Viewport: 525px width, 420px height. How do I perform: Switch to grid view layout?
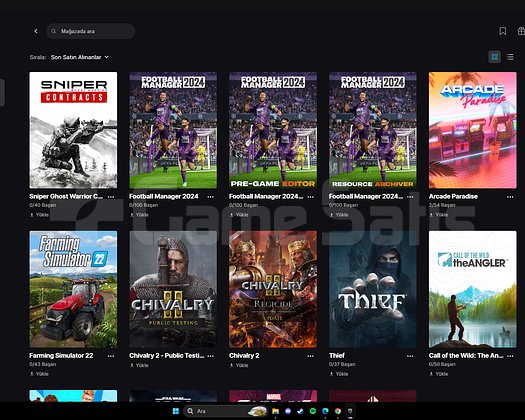coord(495,57)
